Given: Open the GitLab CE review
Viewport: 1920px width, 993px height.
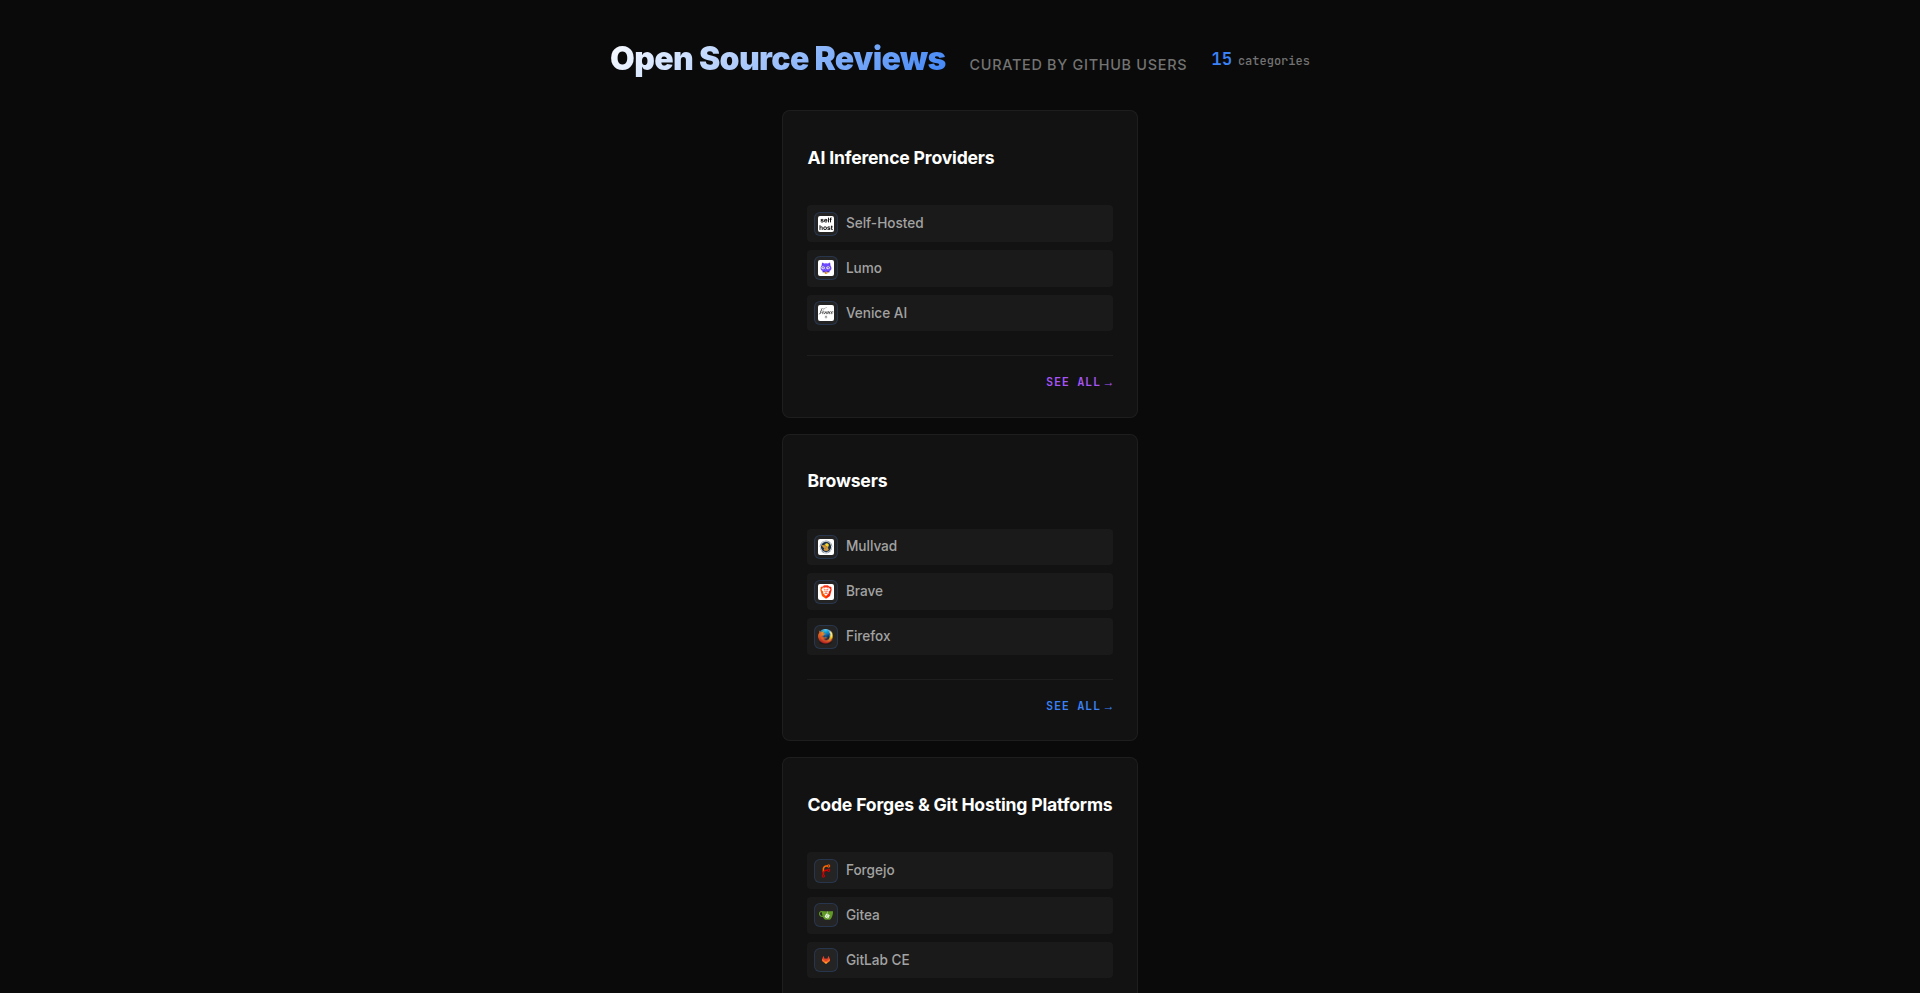Looking at the screenshot, I should point(960,960).
